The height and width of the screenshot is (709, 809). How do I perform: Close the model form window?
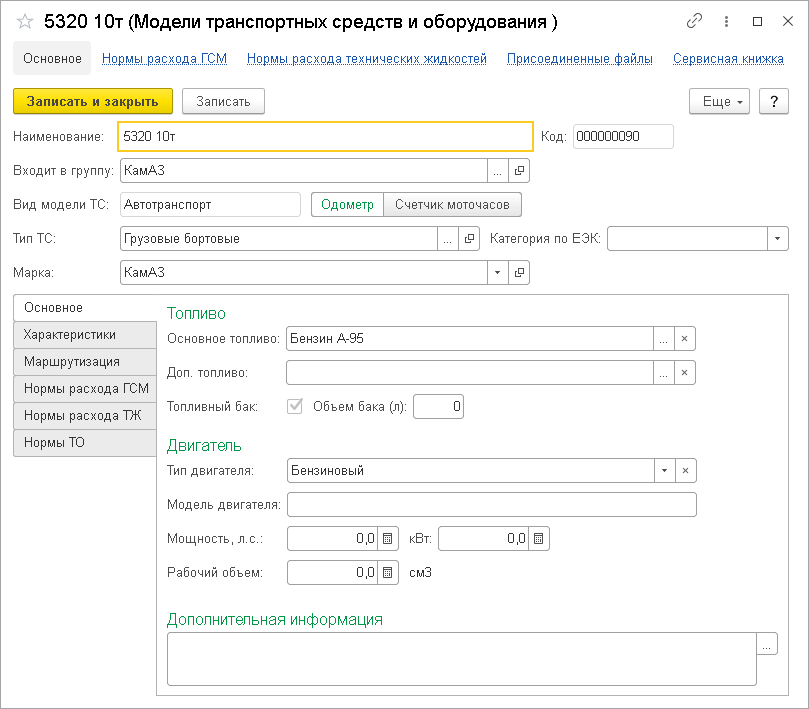pos(788,21)
